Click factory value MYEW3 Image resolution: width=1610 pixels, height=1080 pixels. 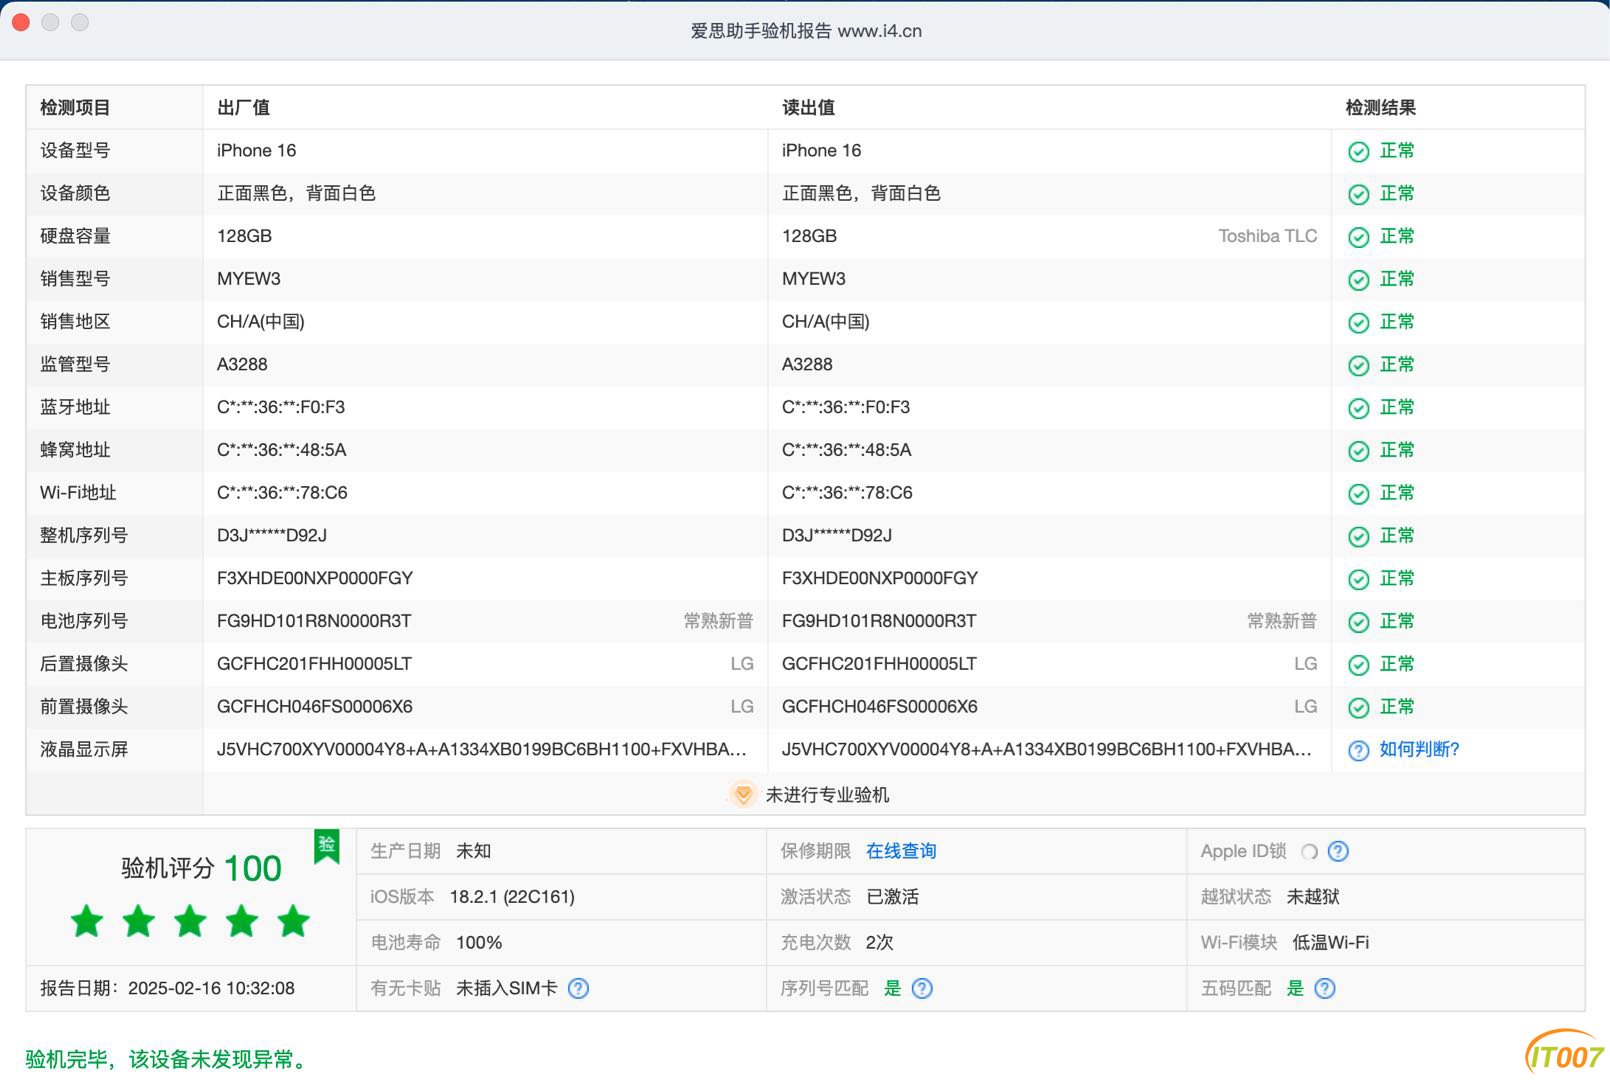(249, 279)
